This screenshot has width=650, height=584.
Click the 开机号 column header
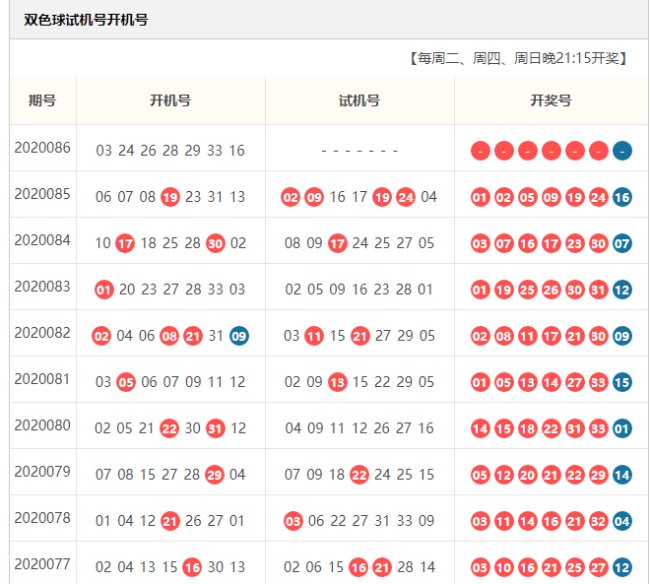pyautogui.click(x=170, y=101)
